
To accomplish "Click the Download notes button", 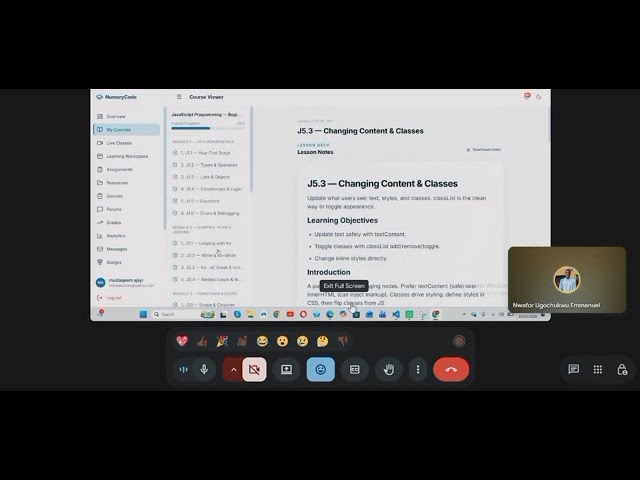I will pyautogui.click(x=483, y=150).
